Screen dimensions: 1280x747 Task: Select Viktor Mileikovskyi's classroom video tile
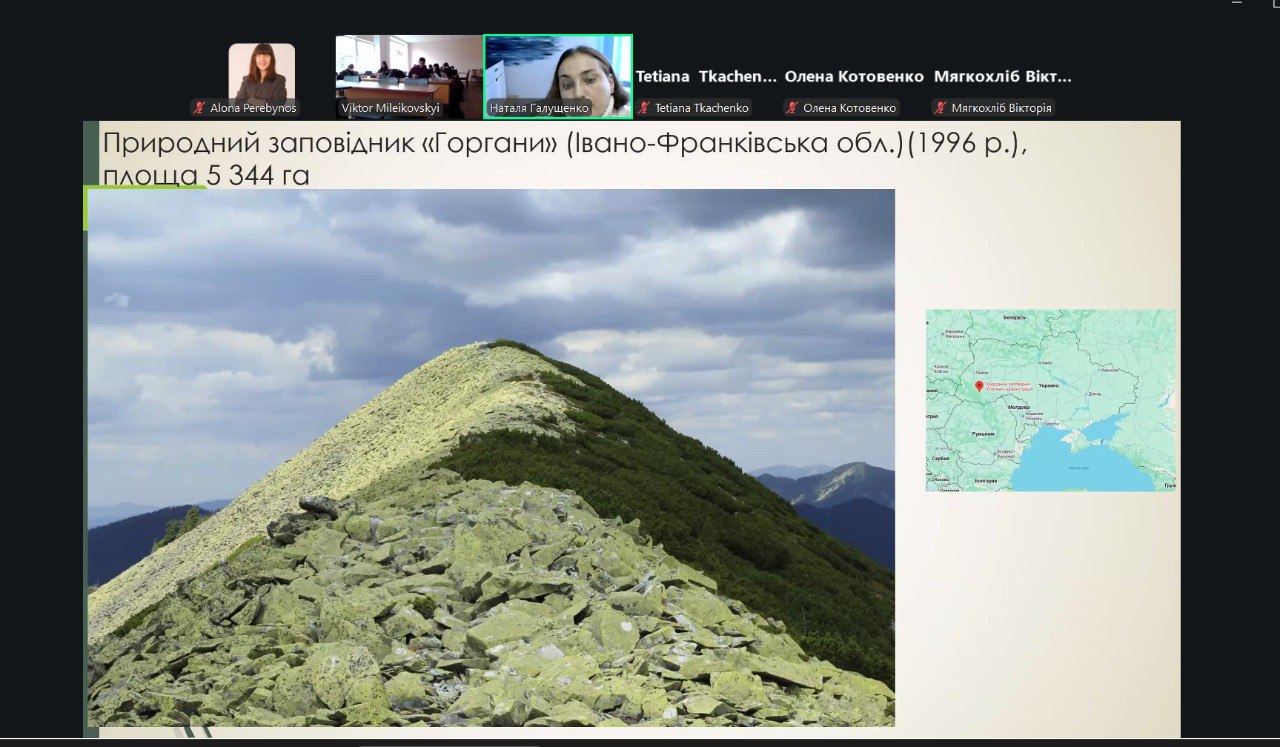pyautogui.click(x=408, y=68)
